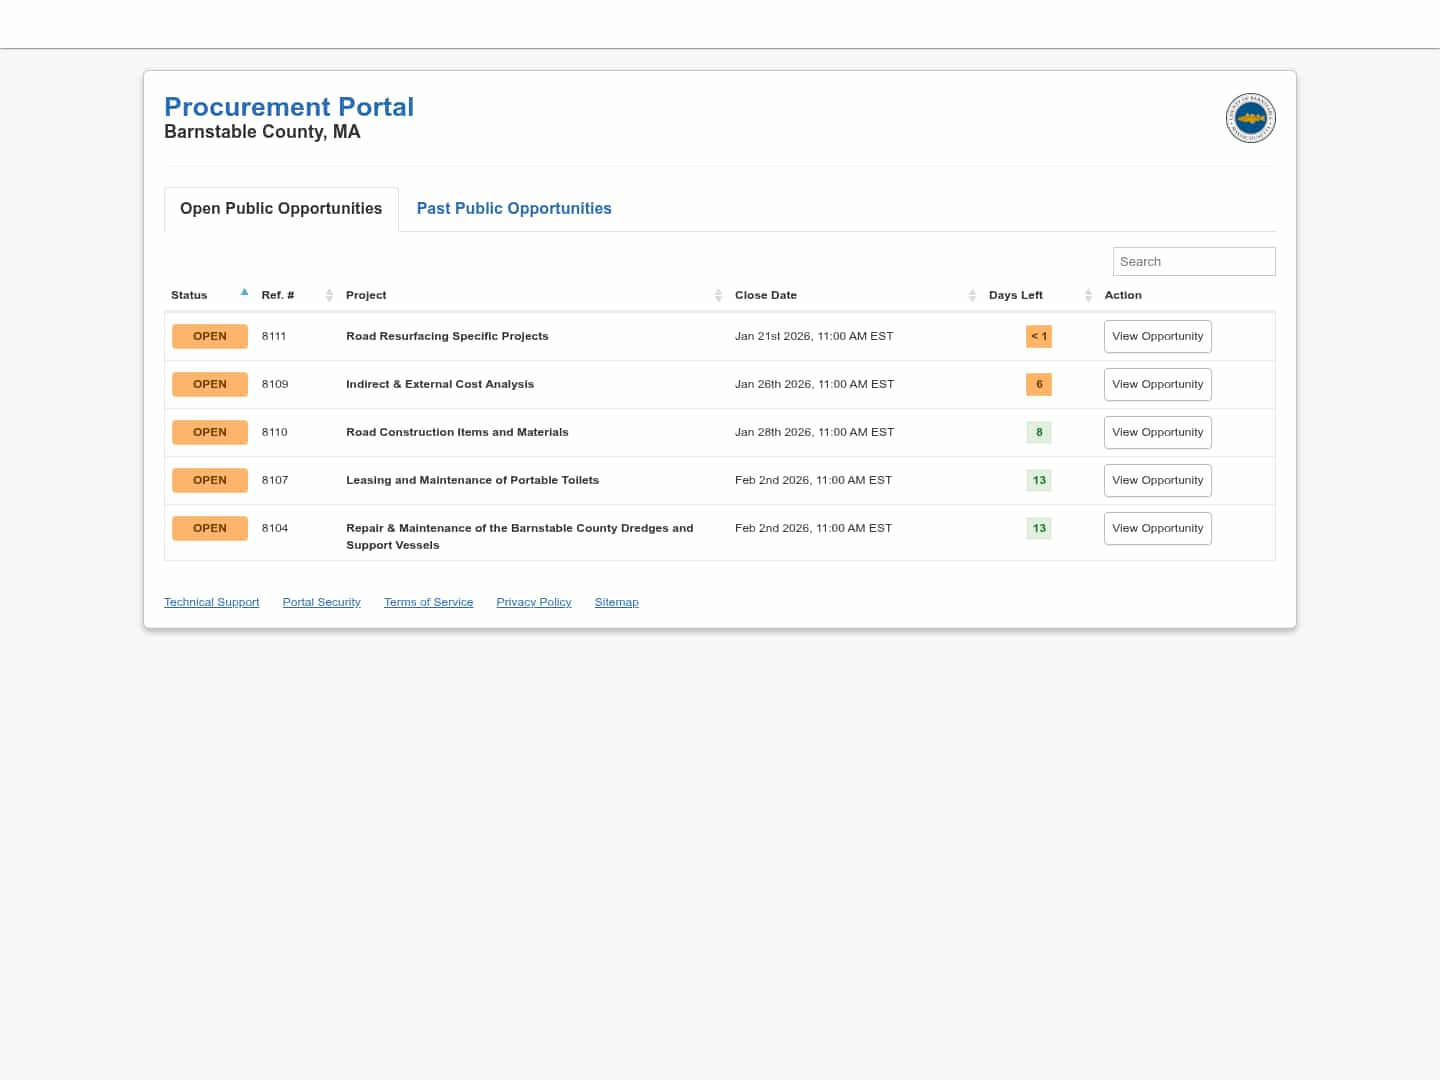Sort table by Status column arrow
1440x1080 pixels.
[x=244, y=293]
